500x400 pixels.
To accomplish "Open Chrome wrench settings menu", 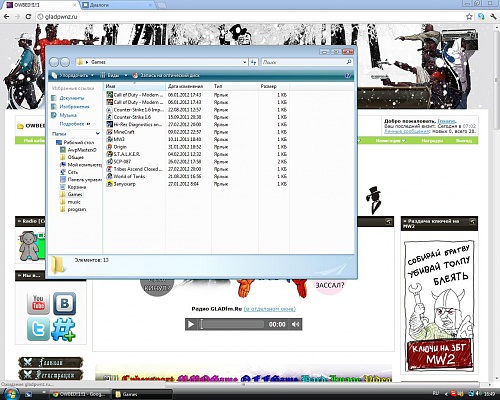I will coord(493,16).
